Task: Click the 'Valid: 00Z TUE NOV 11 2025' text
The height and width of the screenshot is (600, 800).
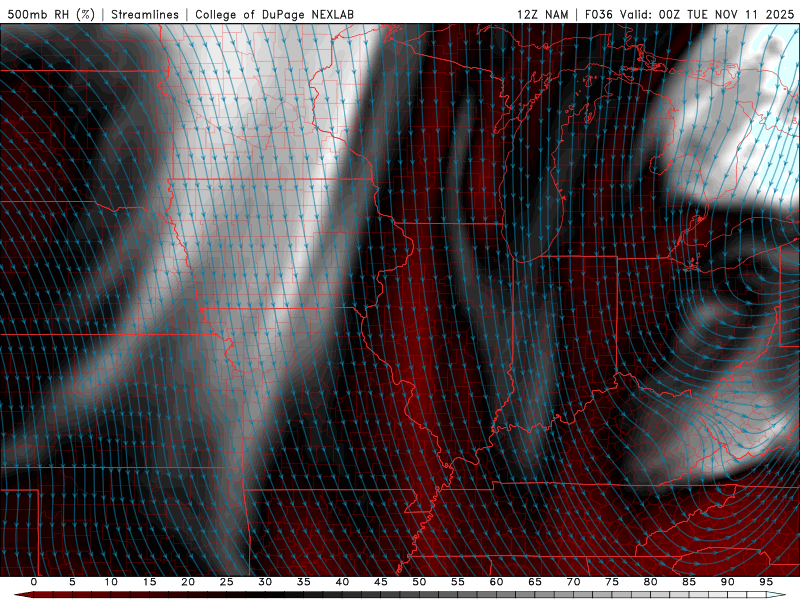Action: [707, 14]
